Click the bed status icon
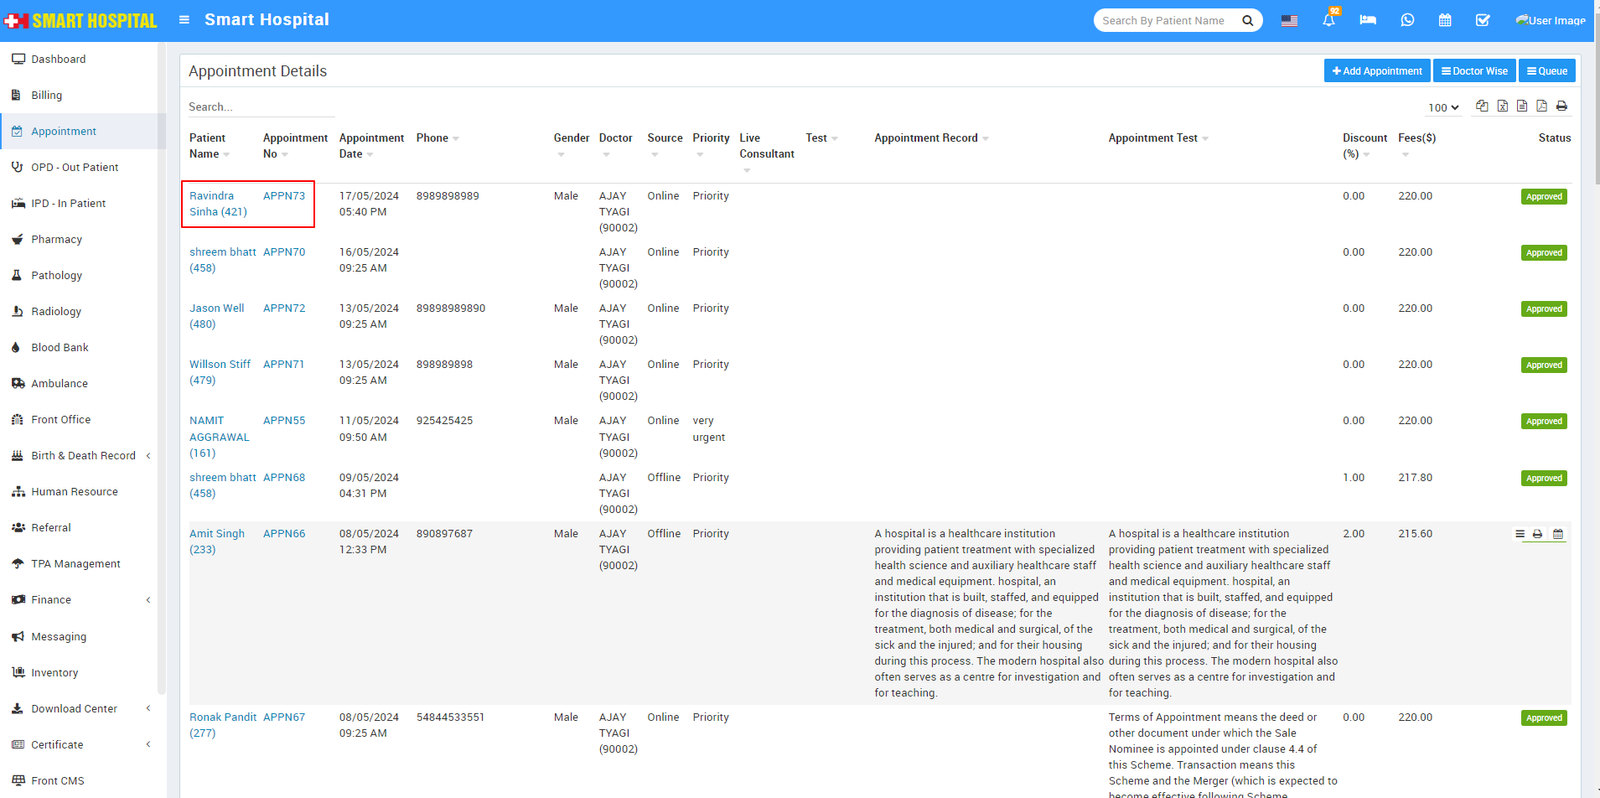The height and width of the screenshot is (798, 1600). coord(1367,20)
